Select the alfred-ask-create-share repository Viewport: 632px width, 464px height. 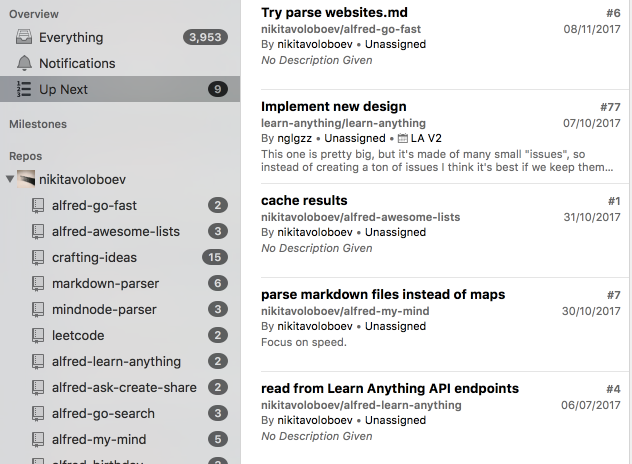click(120, 387)
